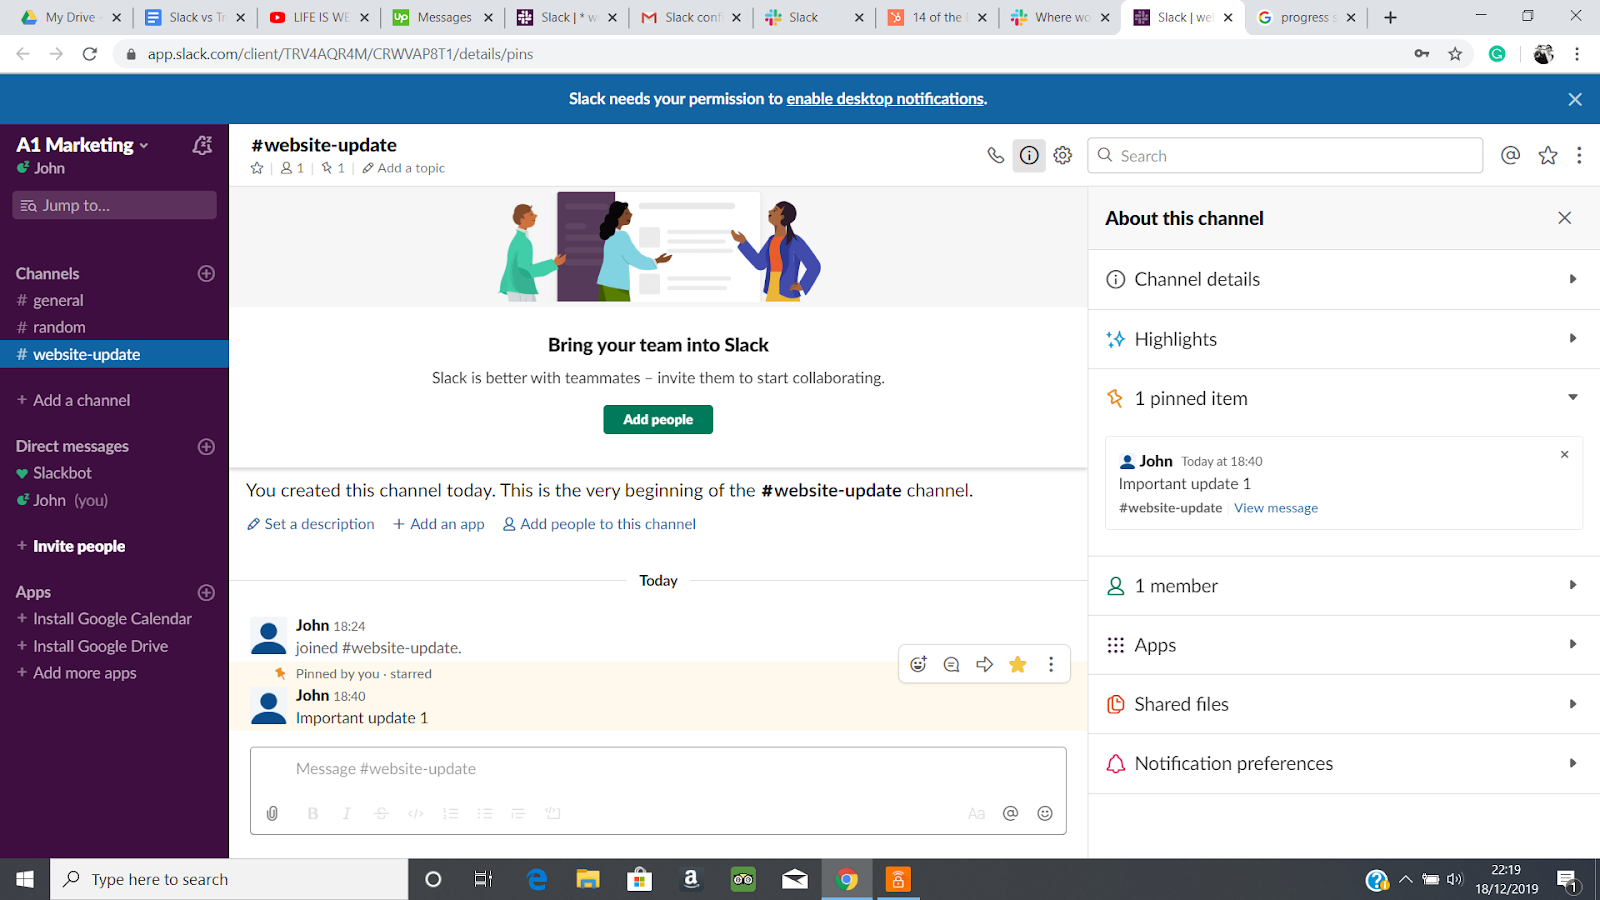The width and height of the screenshot is (1600, 900).
Task: Add a new channel using Channels plus icon
Action: (x=206, y=273)
